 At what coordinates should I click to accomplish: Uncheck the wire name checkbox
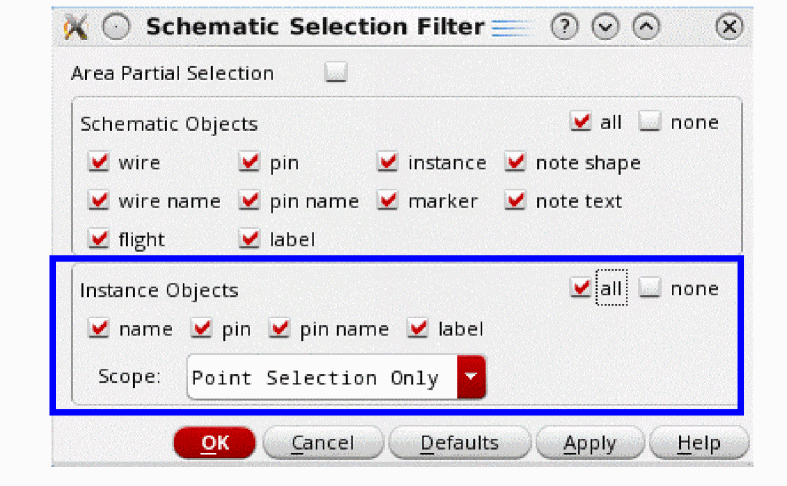click(99, 201)
